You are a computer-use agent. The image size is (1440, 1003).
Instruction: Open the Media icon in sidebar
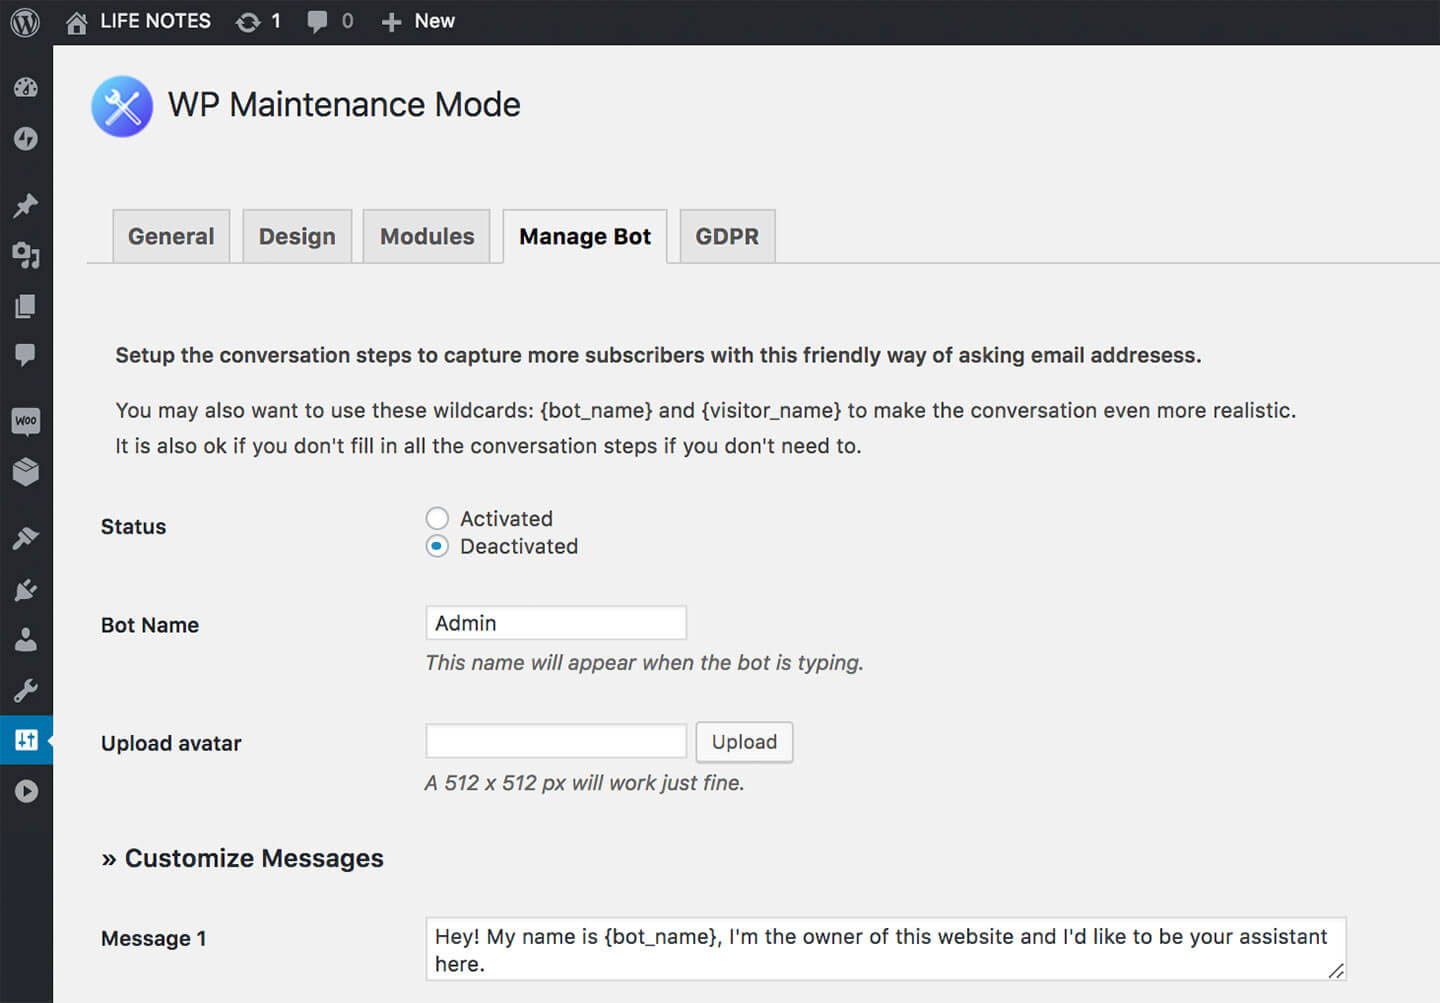pyautogui.click(x=26, y=256)
